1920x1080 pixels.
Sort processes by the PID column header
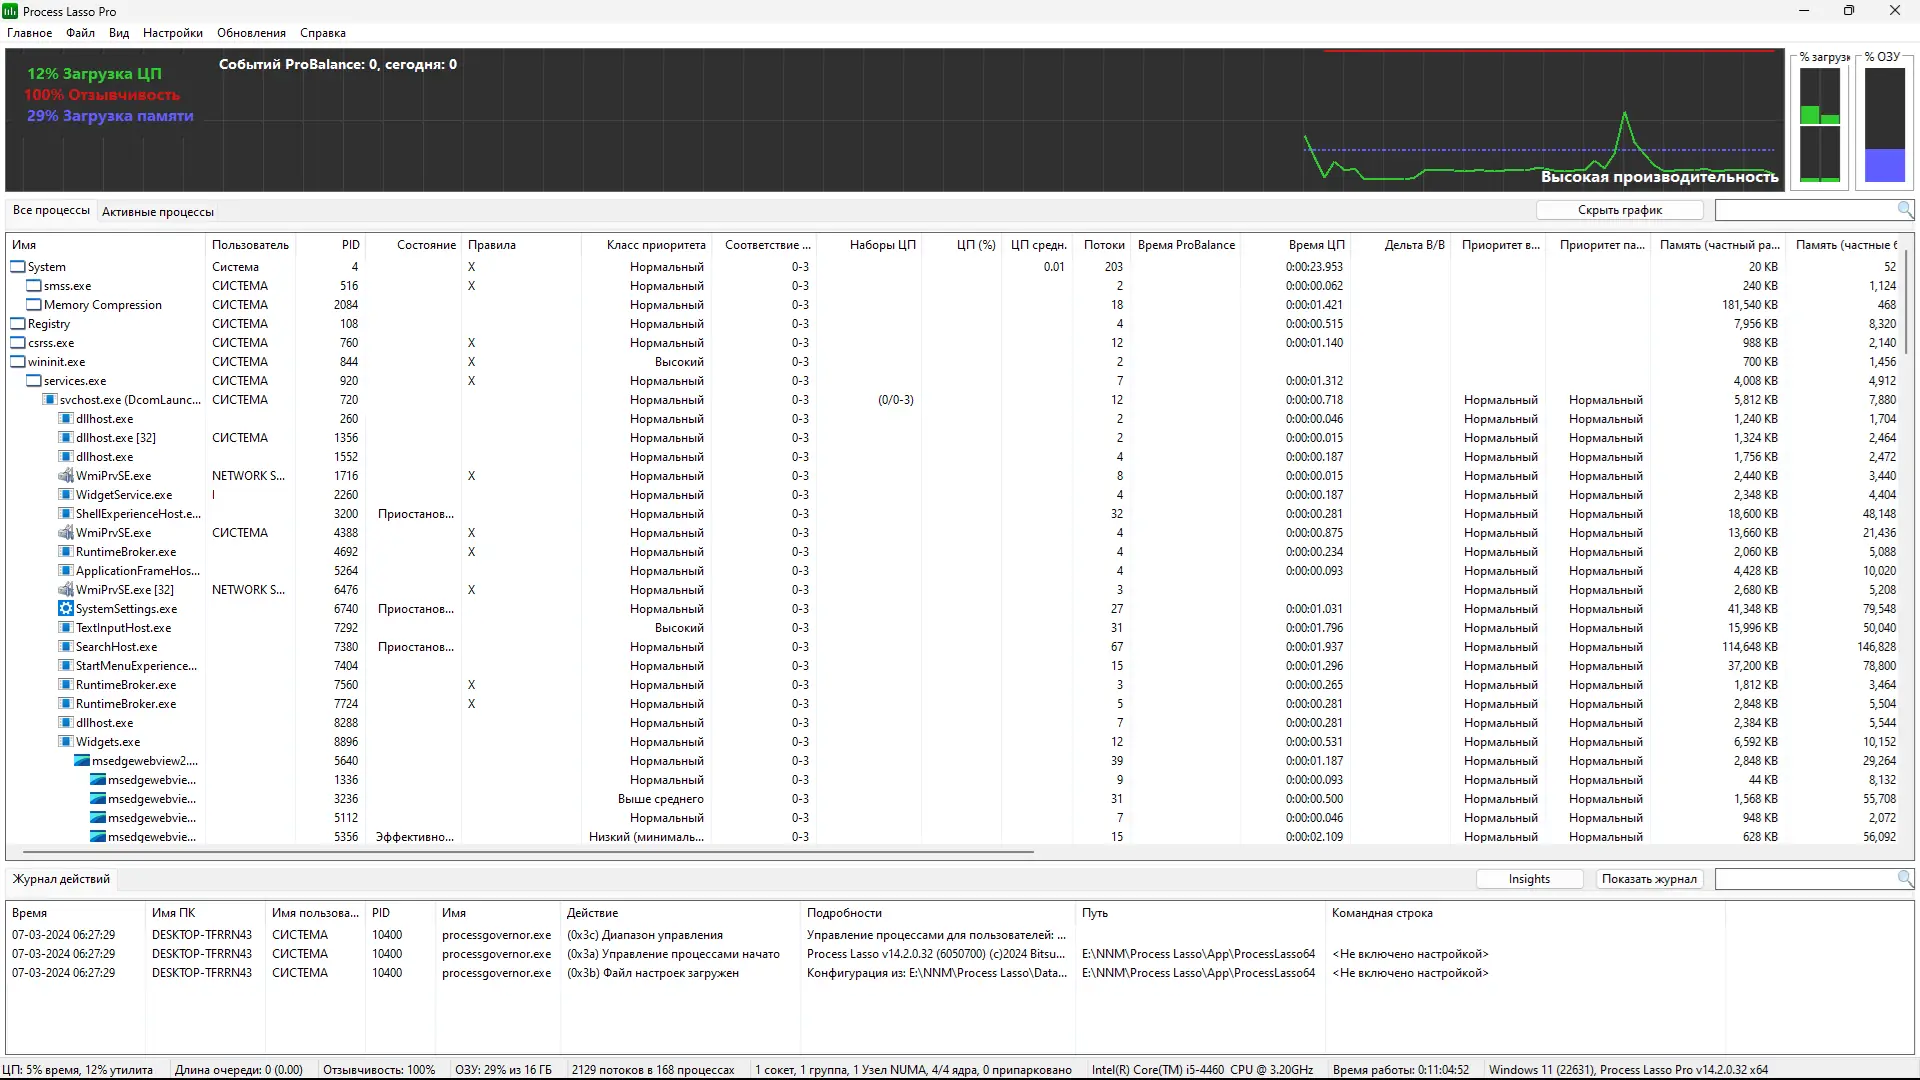point(350,245)
